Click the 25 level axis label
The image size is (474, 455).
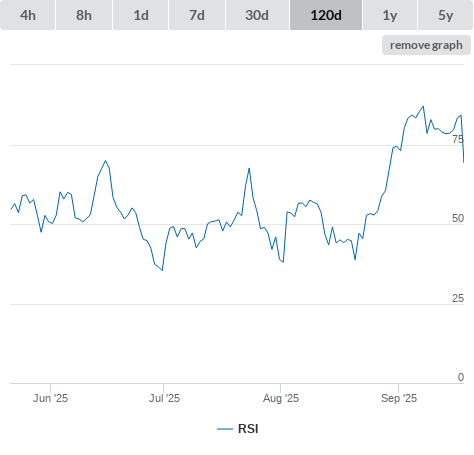tap(458, 298)
